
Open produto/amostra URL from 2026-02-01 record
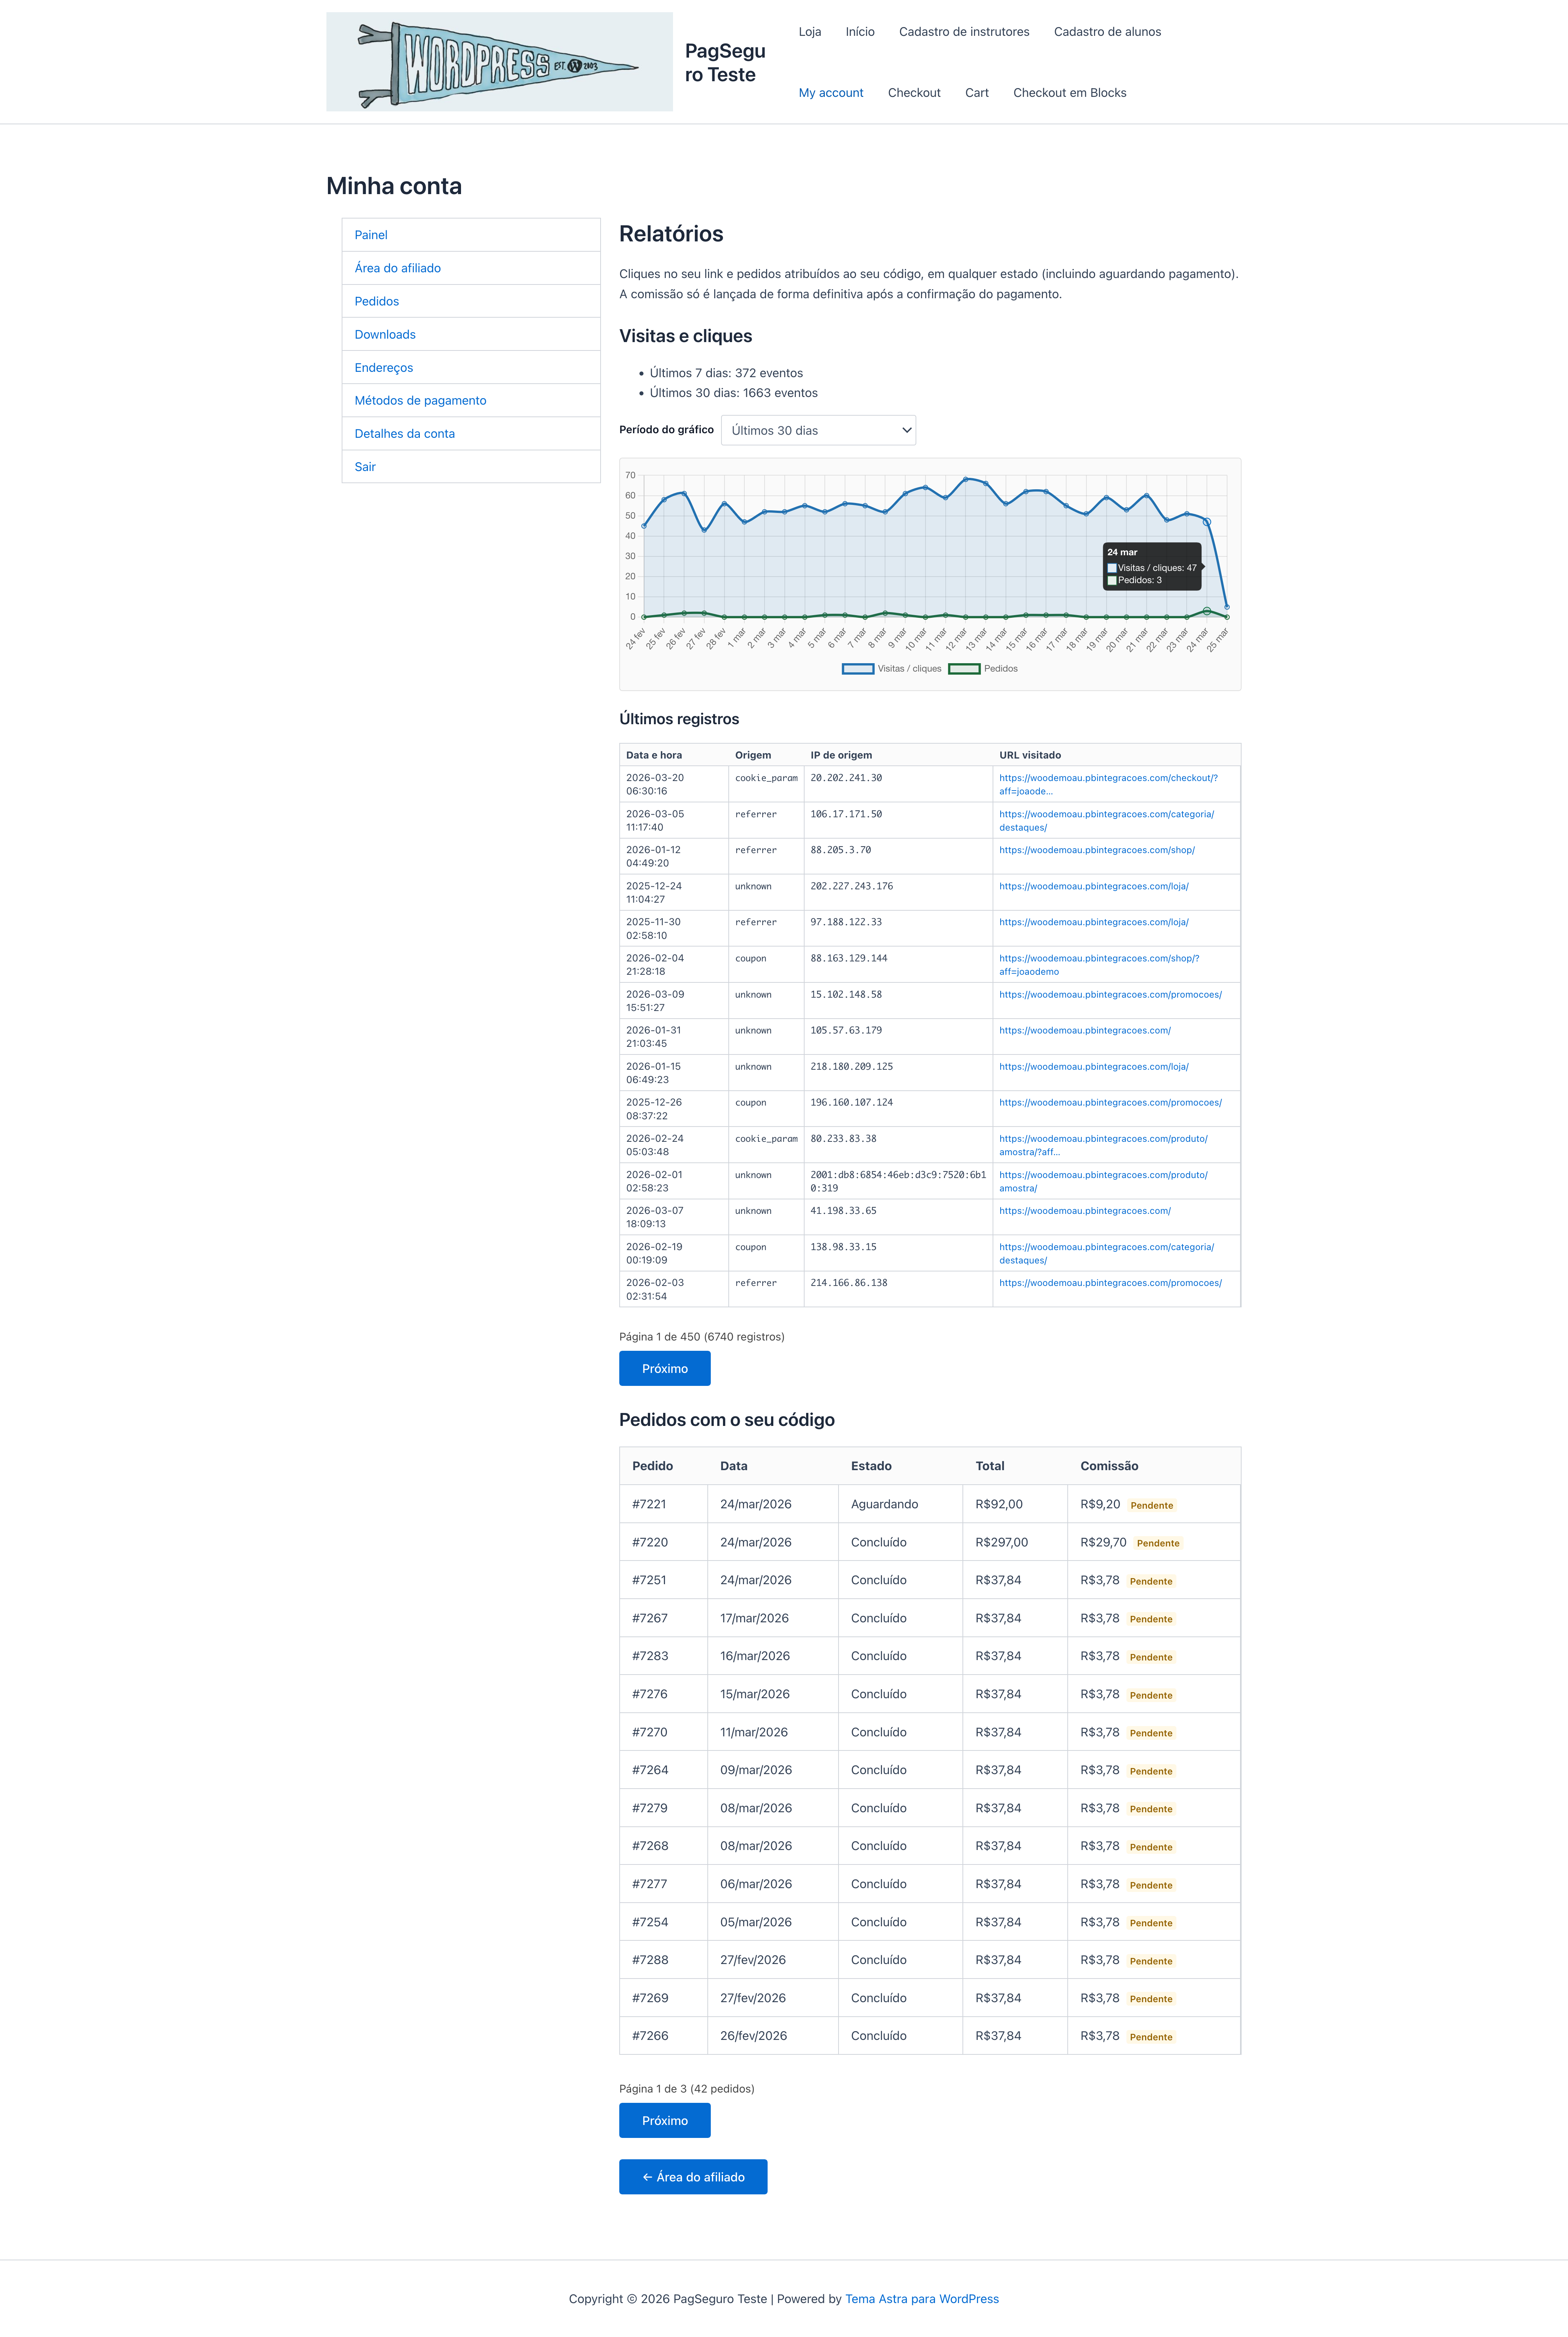[x=1103, y=1181]
